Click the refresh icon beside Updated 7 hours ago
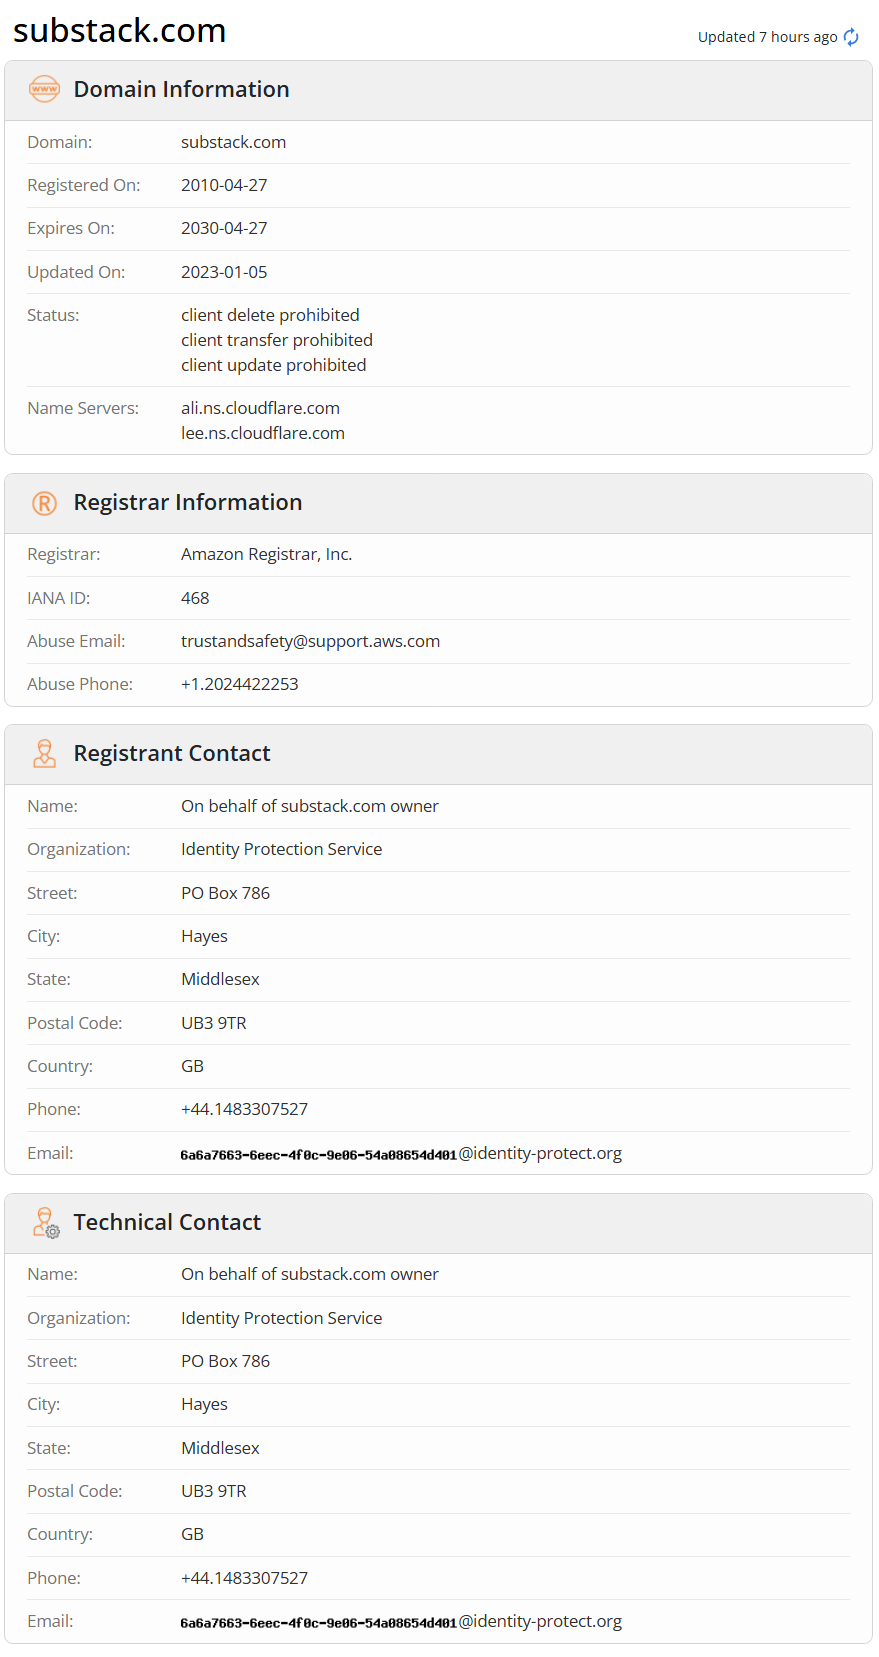The width and height of the screenshot is (879, 1657). pyautogui.click(x=851, y=37)
